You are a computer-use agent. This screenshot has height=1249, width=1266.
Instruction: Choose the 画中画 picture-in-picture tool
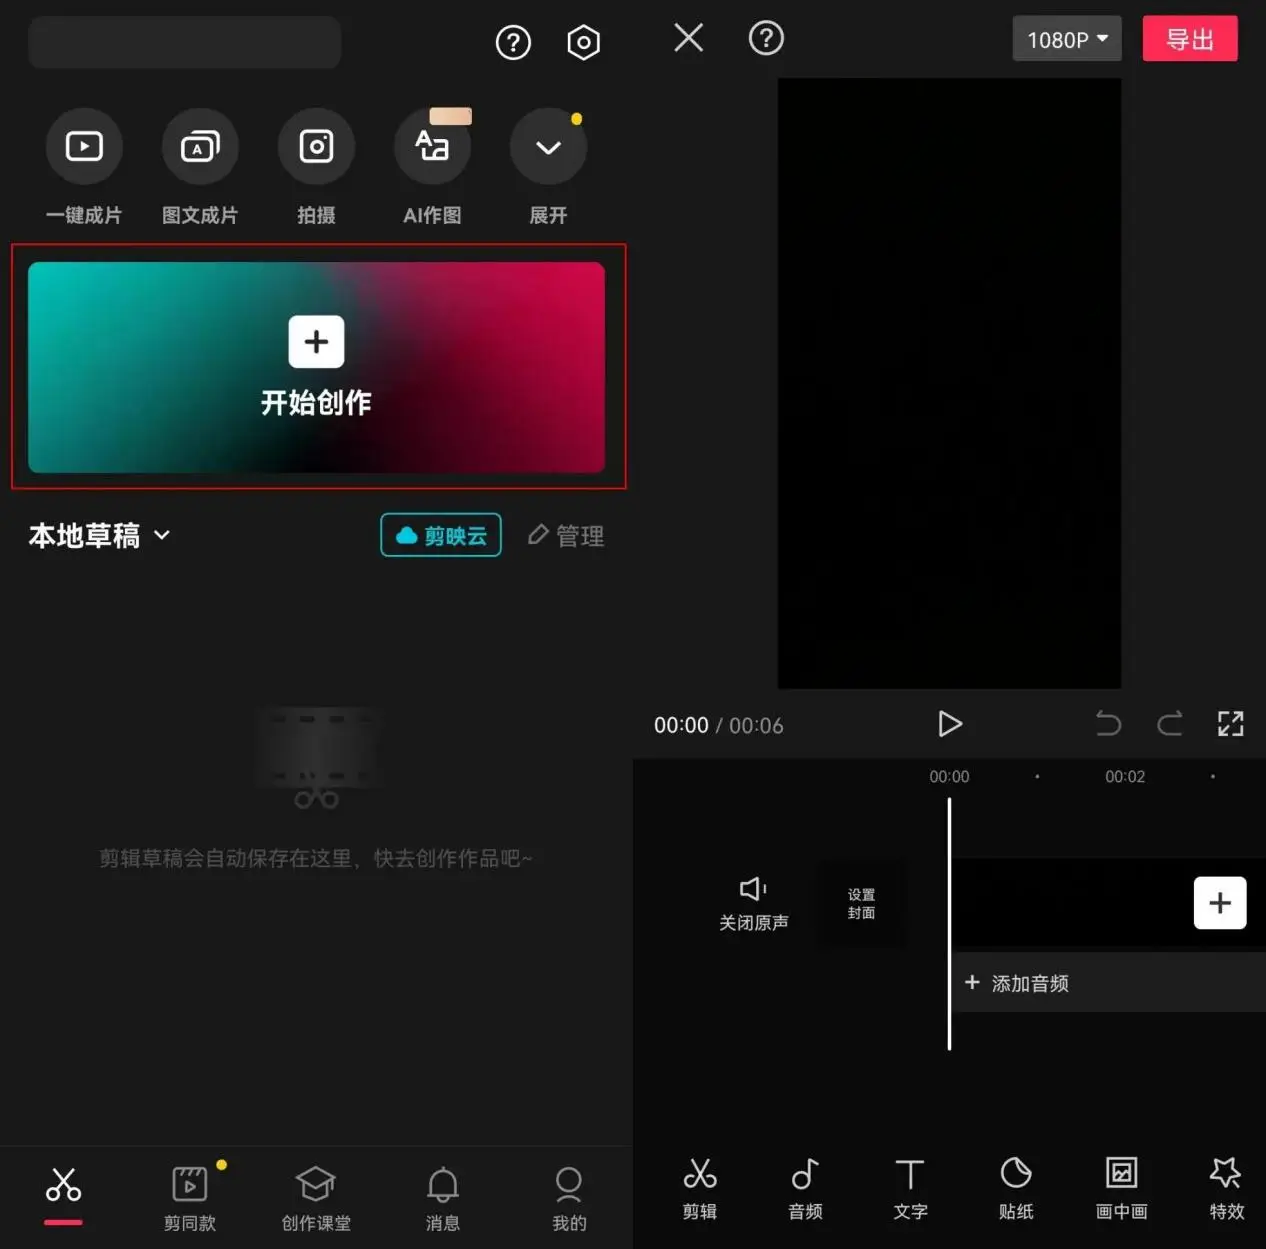[1121, 1187]
